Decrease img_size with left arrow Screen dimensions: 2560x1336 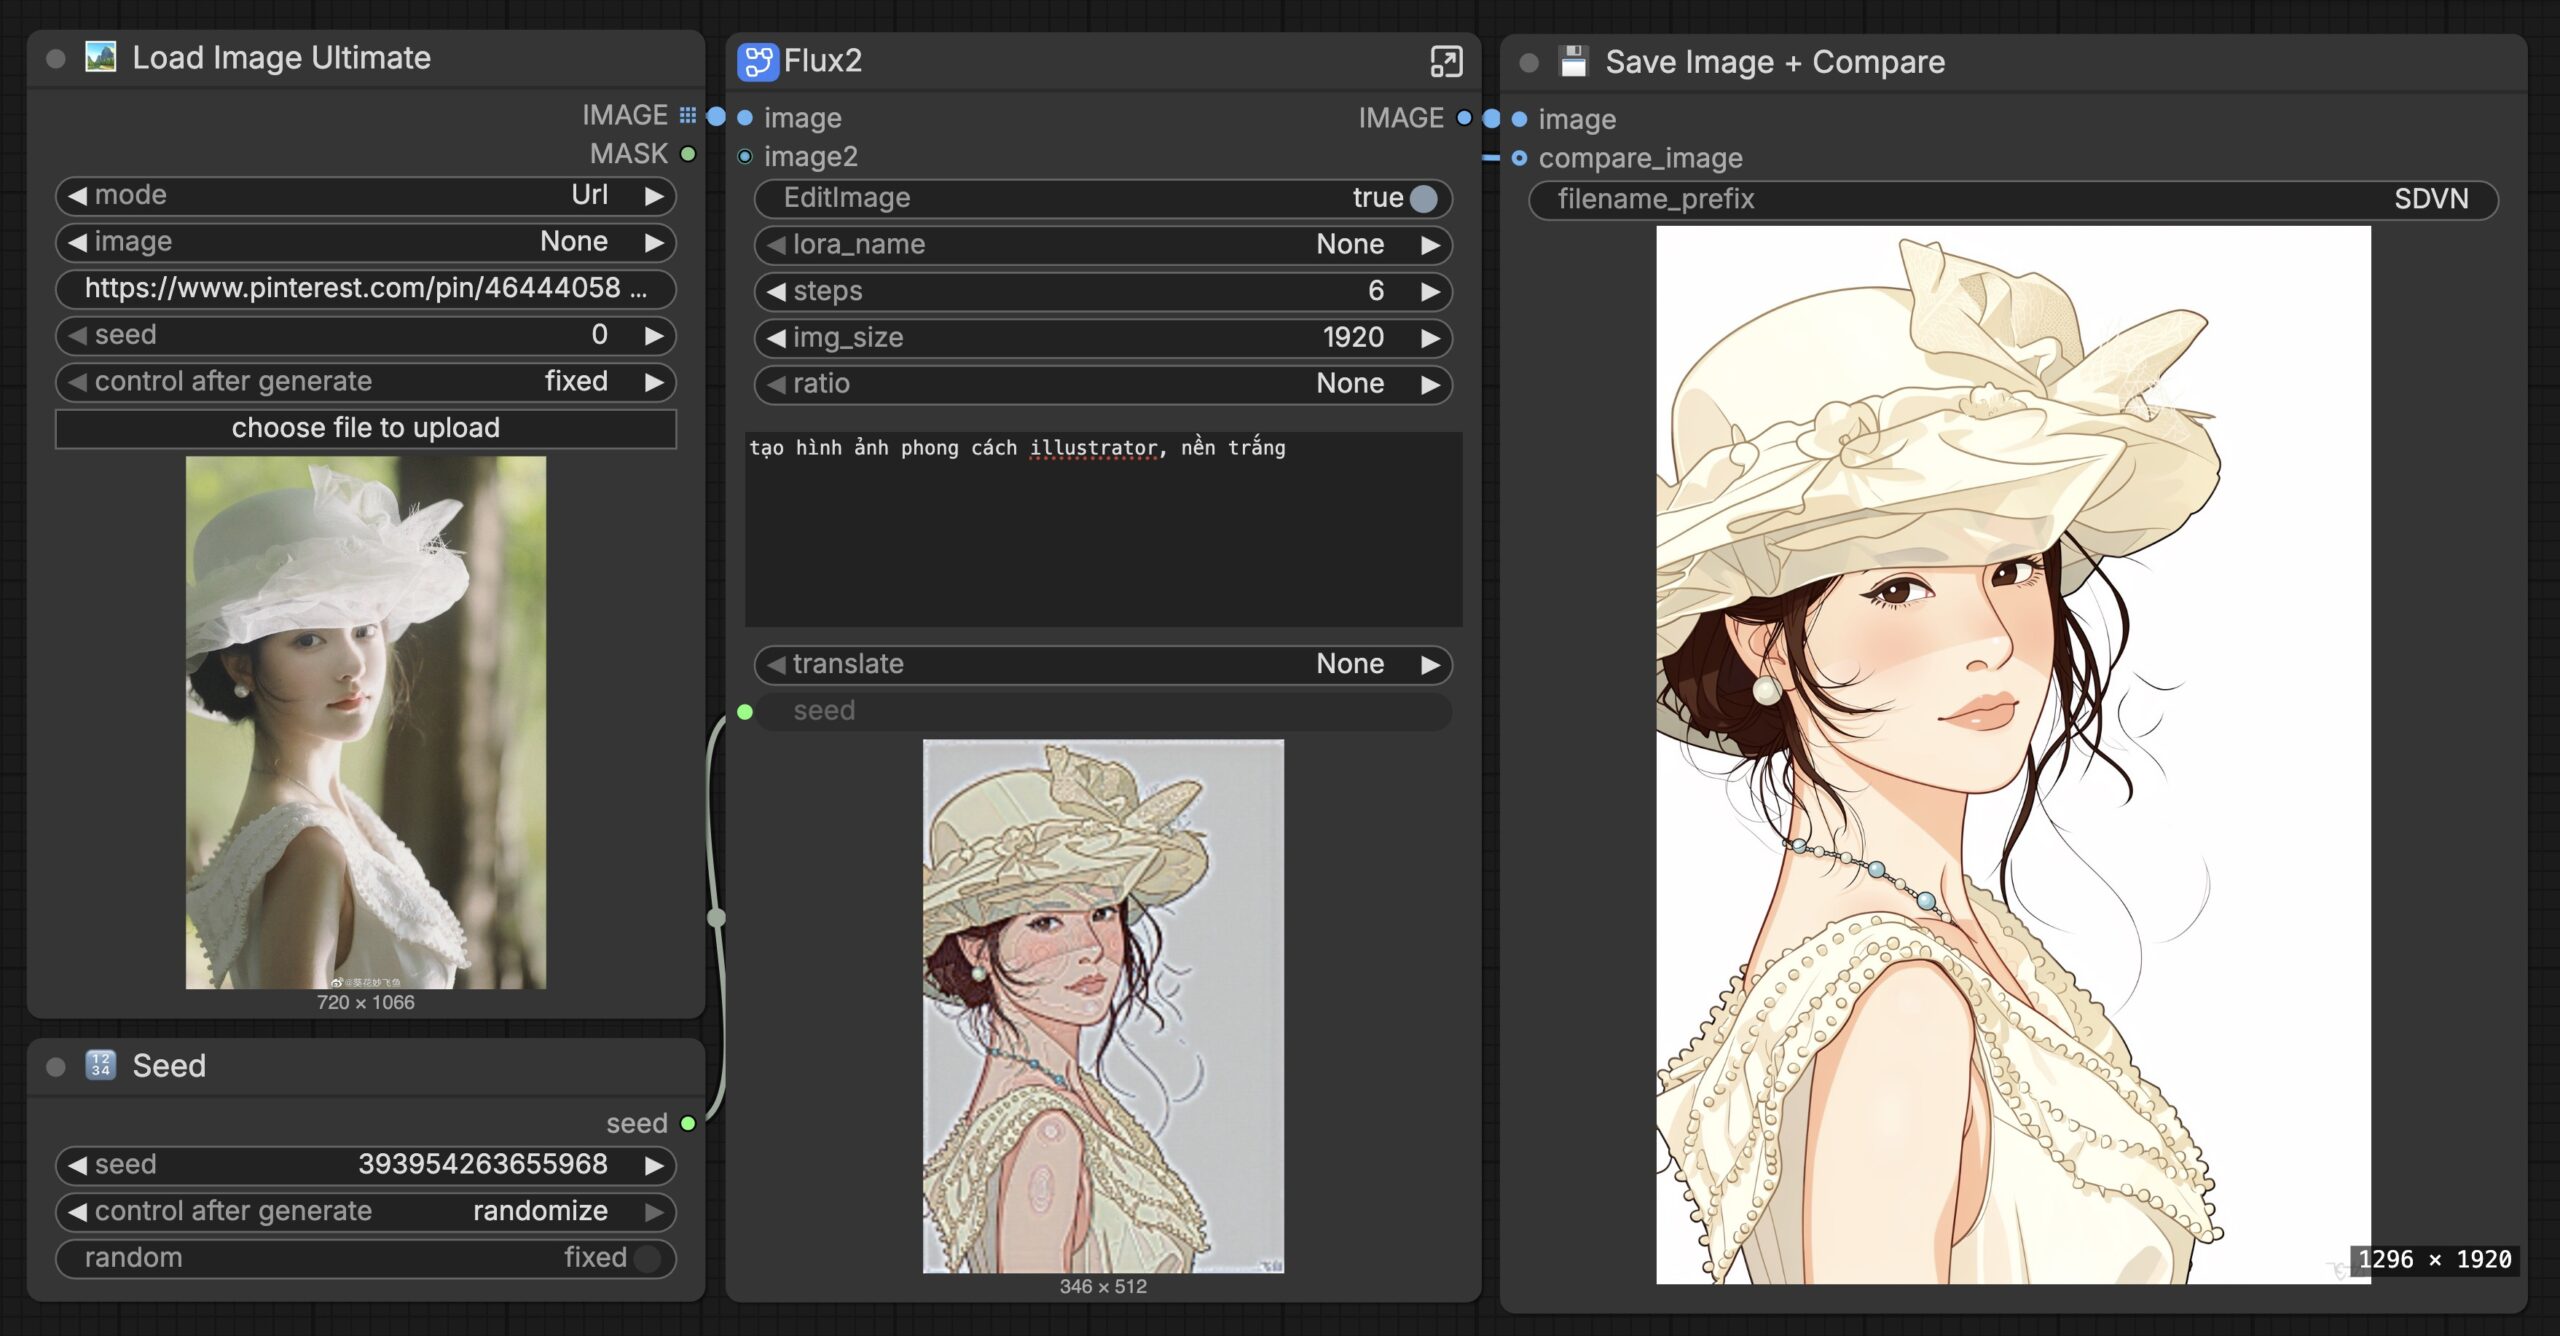(776, 338)
